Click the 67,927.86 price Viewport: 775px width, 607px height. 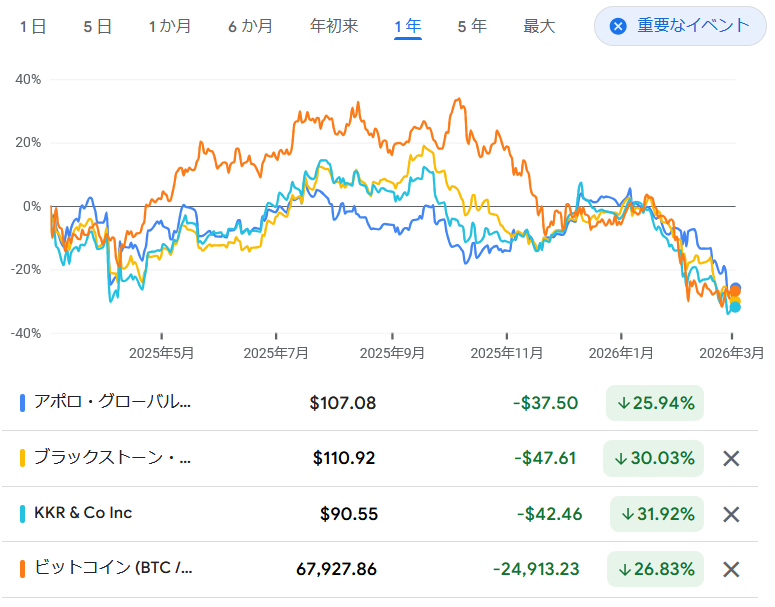(337, 569)
